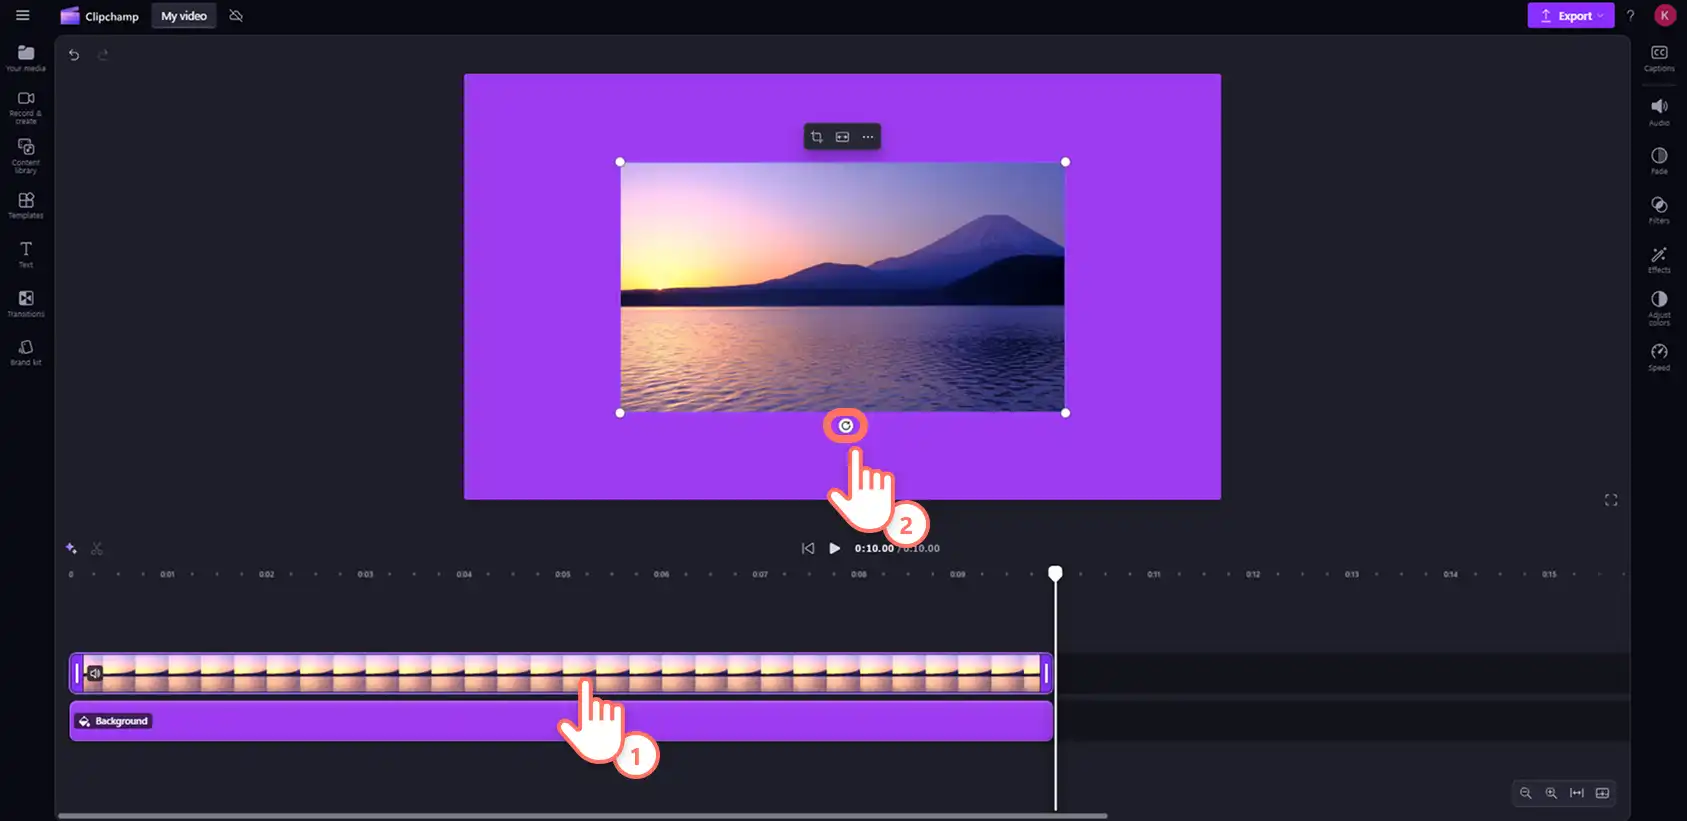Image resolution: width=1687 pixels, height=821 pixels.
Task: Select the My video title tab
Action: (x=184, y=16)
